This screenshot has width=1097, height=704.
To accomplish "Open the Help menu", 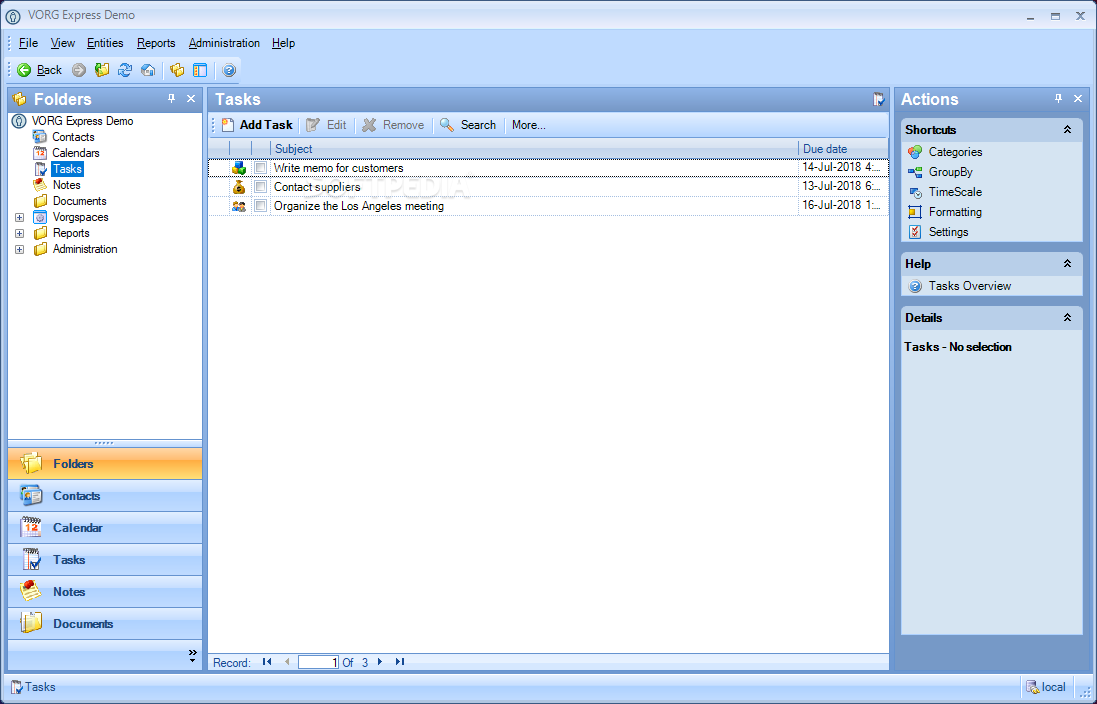I will click(x=283, y=43).
